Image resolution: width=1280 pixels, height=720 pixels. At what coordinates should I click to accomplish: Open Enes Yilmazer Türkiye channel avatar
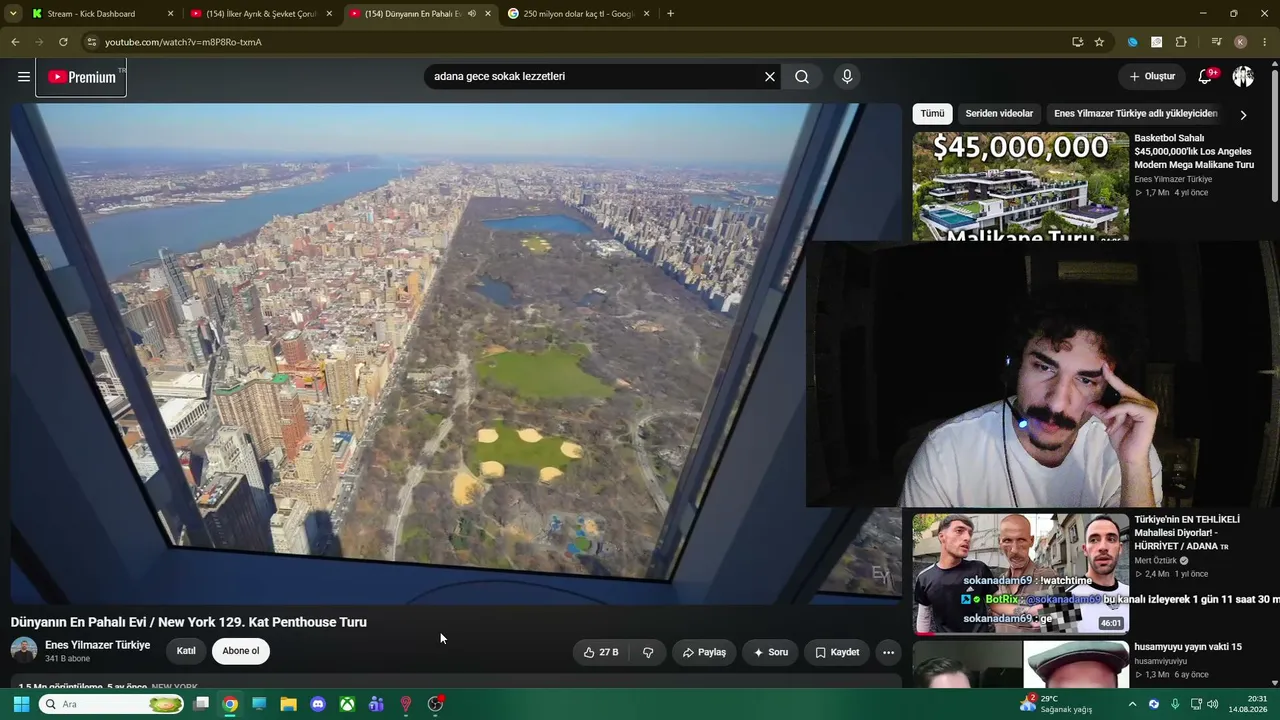pyautogui.click(x=24, y=650)
